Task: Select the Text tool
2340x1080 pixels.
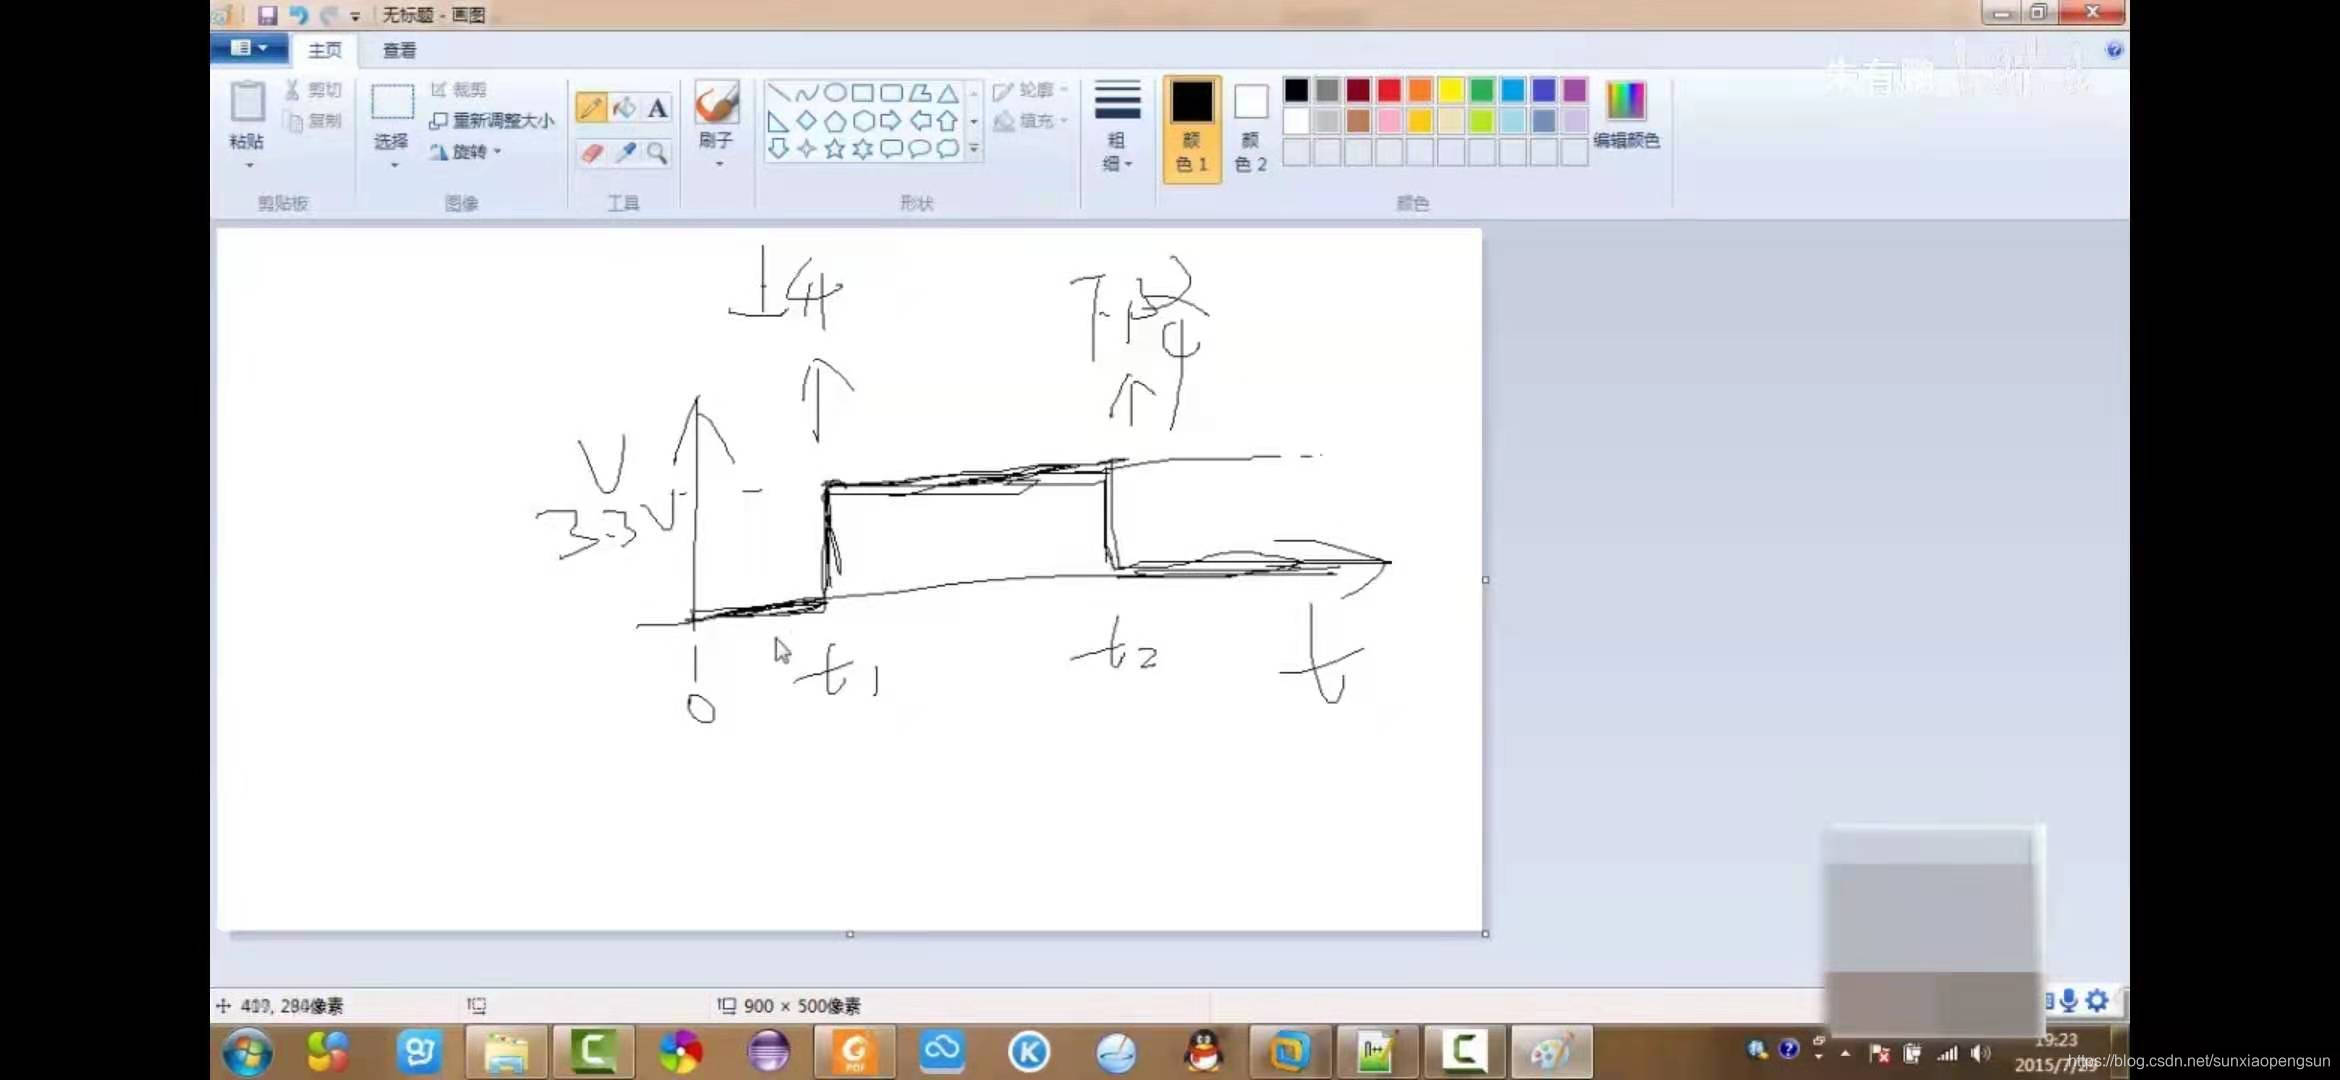Action: [x=657, y=108]
